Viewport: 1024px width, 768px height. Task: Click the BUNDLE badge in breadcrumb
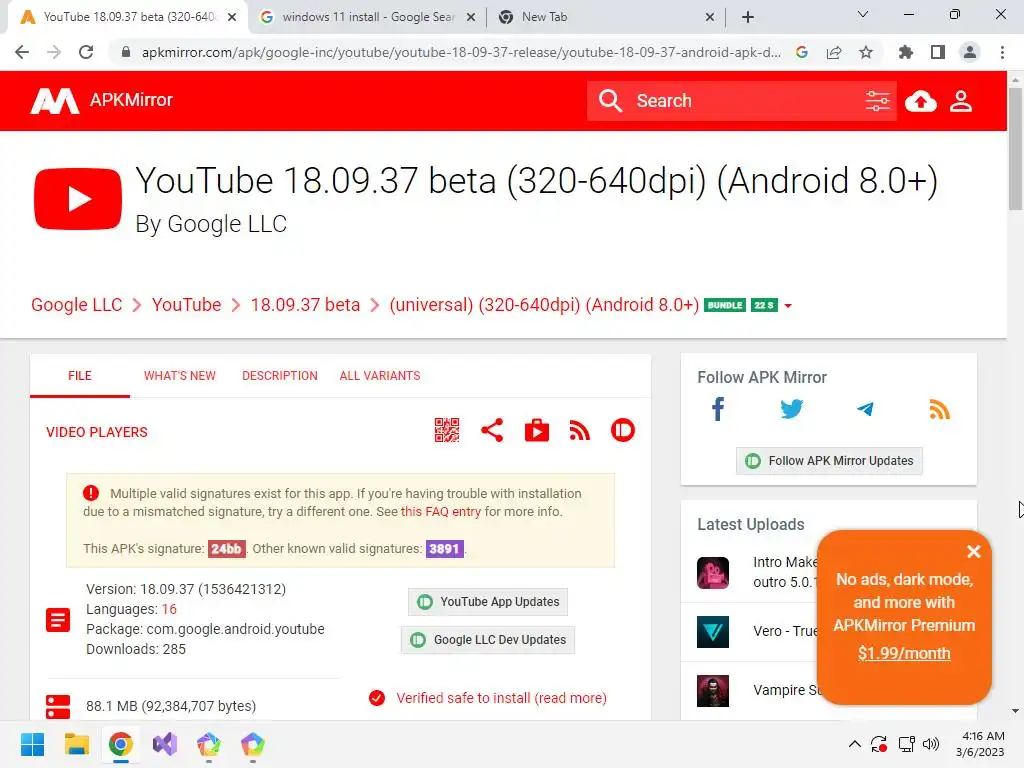(725, 306)
